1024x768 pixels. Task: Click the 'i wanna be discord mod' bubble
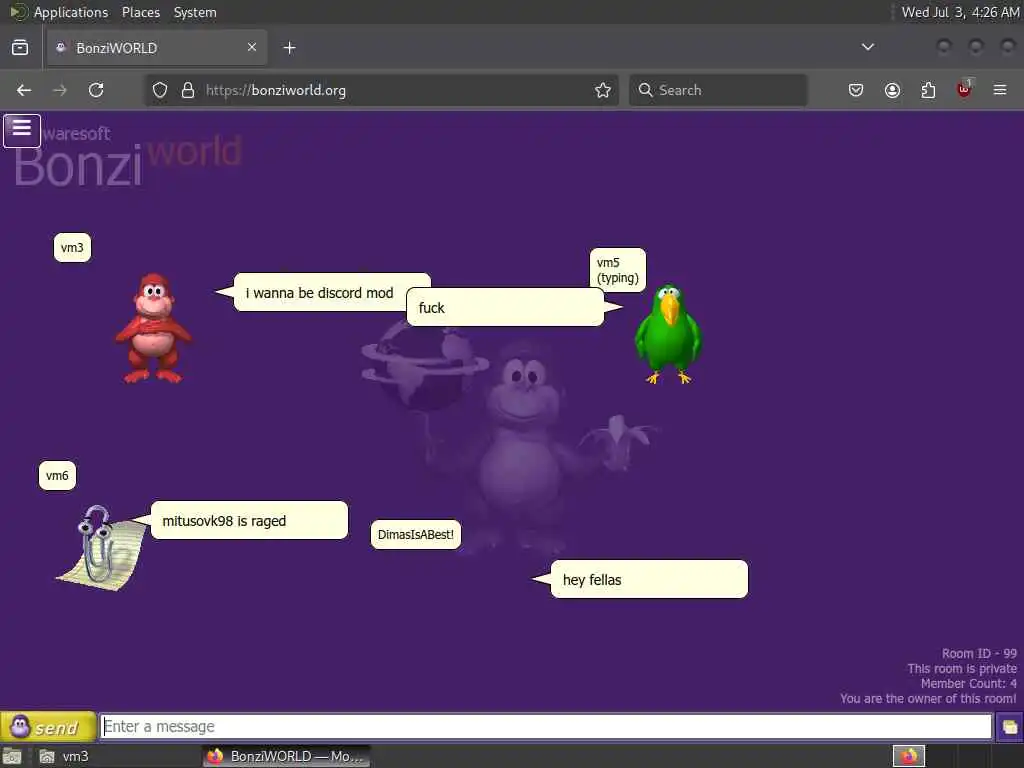coord(319,293)
